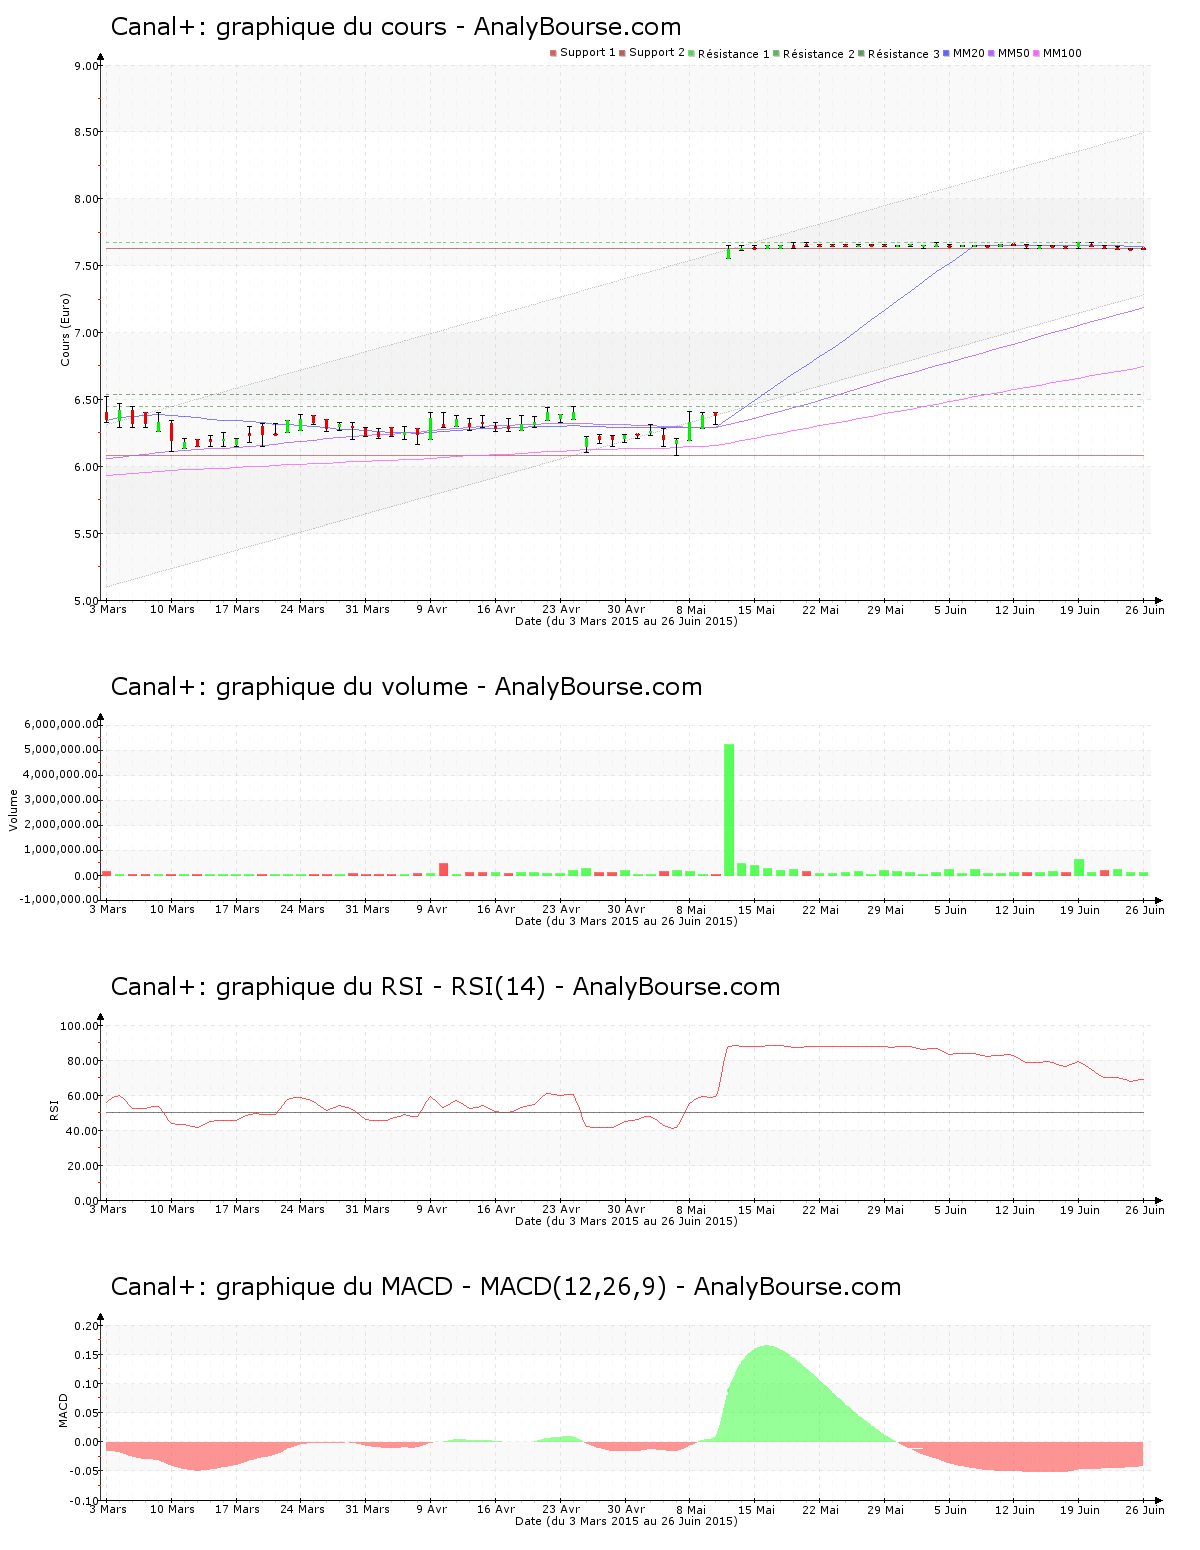1200x1550 pixels.
Task: Click the 'graphique du MACD - MACD(12,26,9)' title
Action: 441,1287
